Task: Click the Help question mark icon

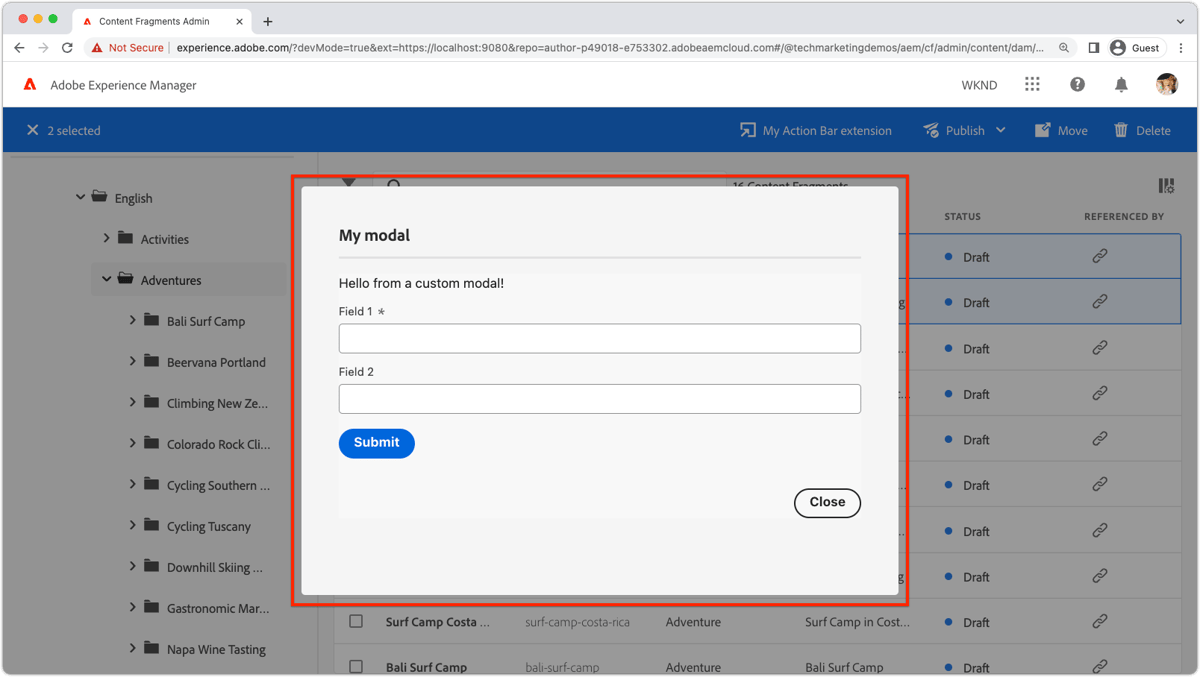Action: coord(1077,85)
